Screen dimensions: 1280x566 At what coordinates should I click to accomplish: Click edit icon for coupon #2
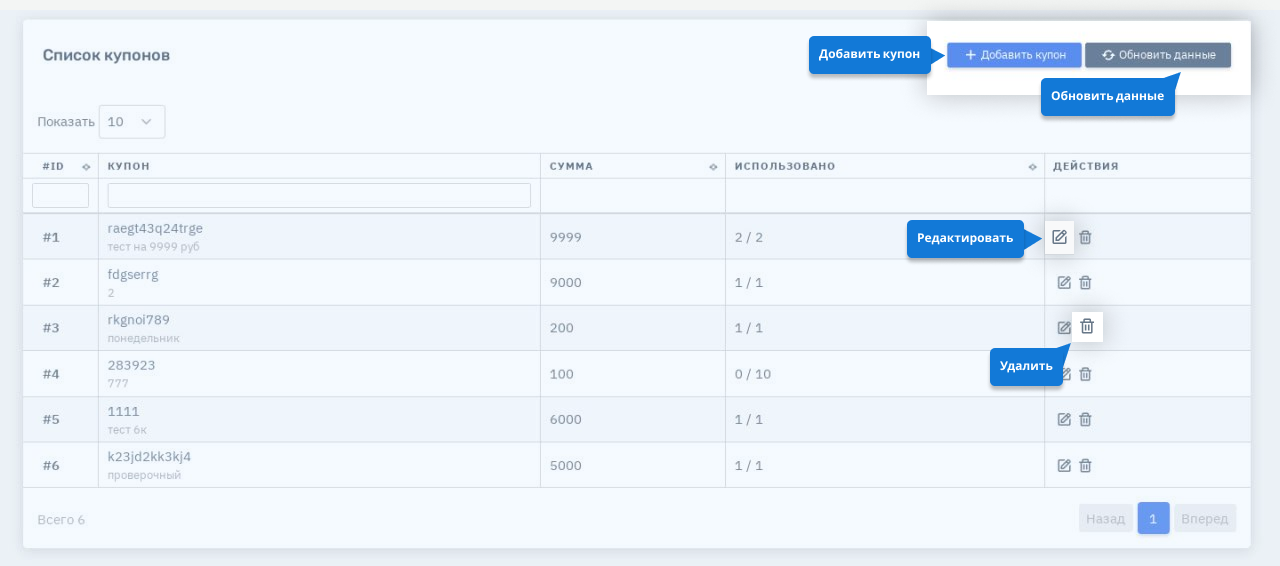pyautogui.click(x=1064, y=283)
